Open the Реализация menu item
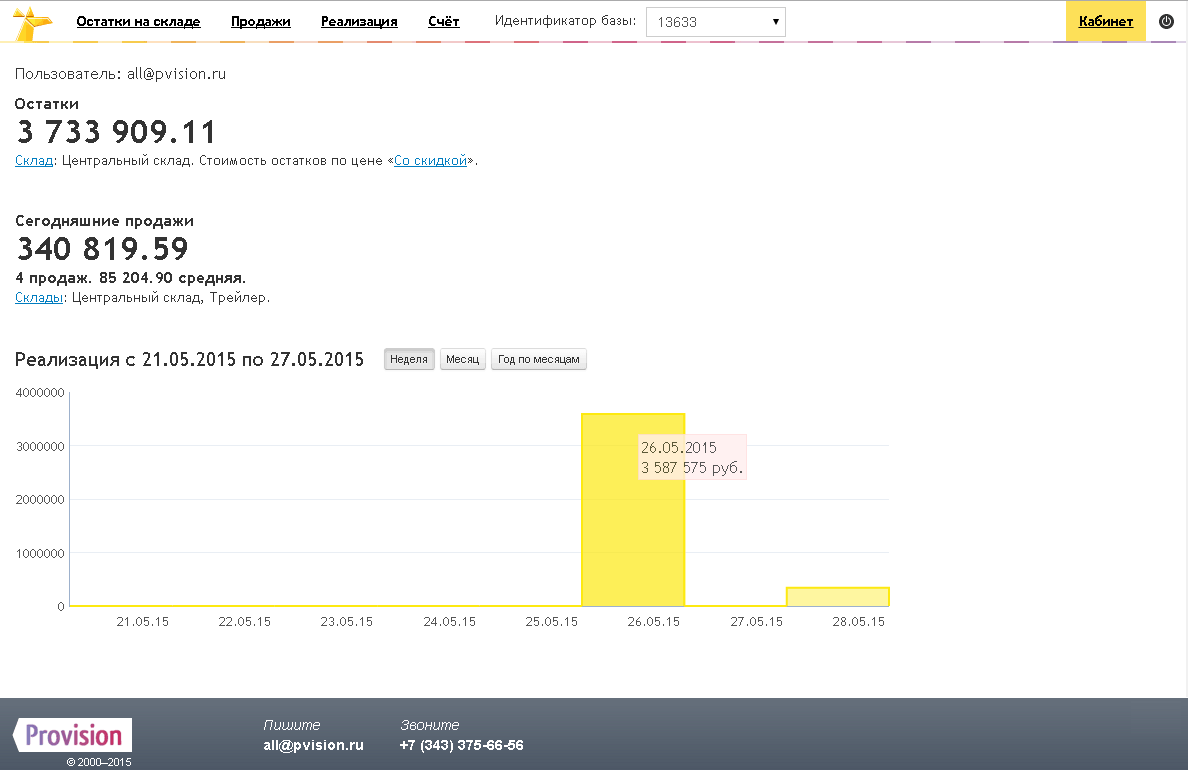Viewport: 1188px width, 770px height. [359, 22]
